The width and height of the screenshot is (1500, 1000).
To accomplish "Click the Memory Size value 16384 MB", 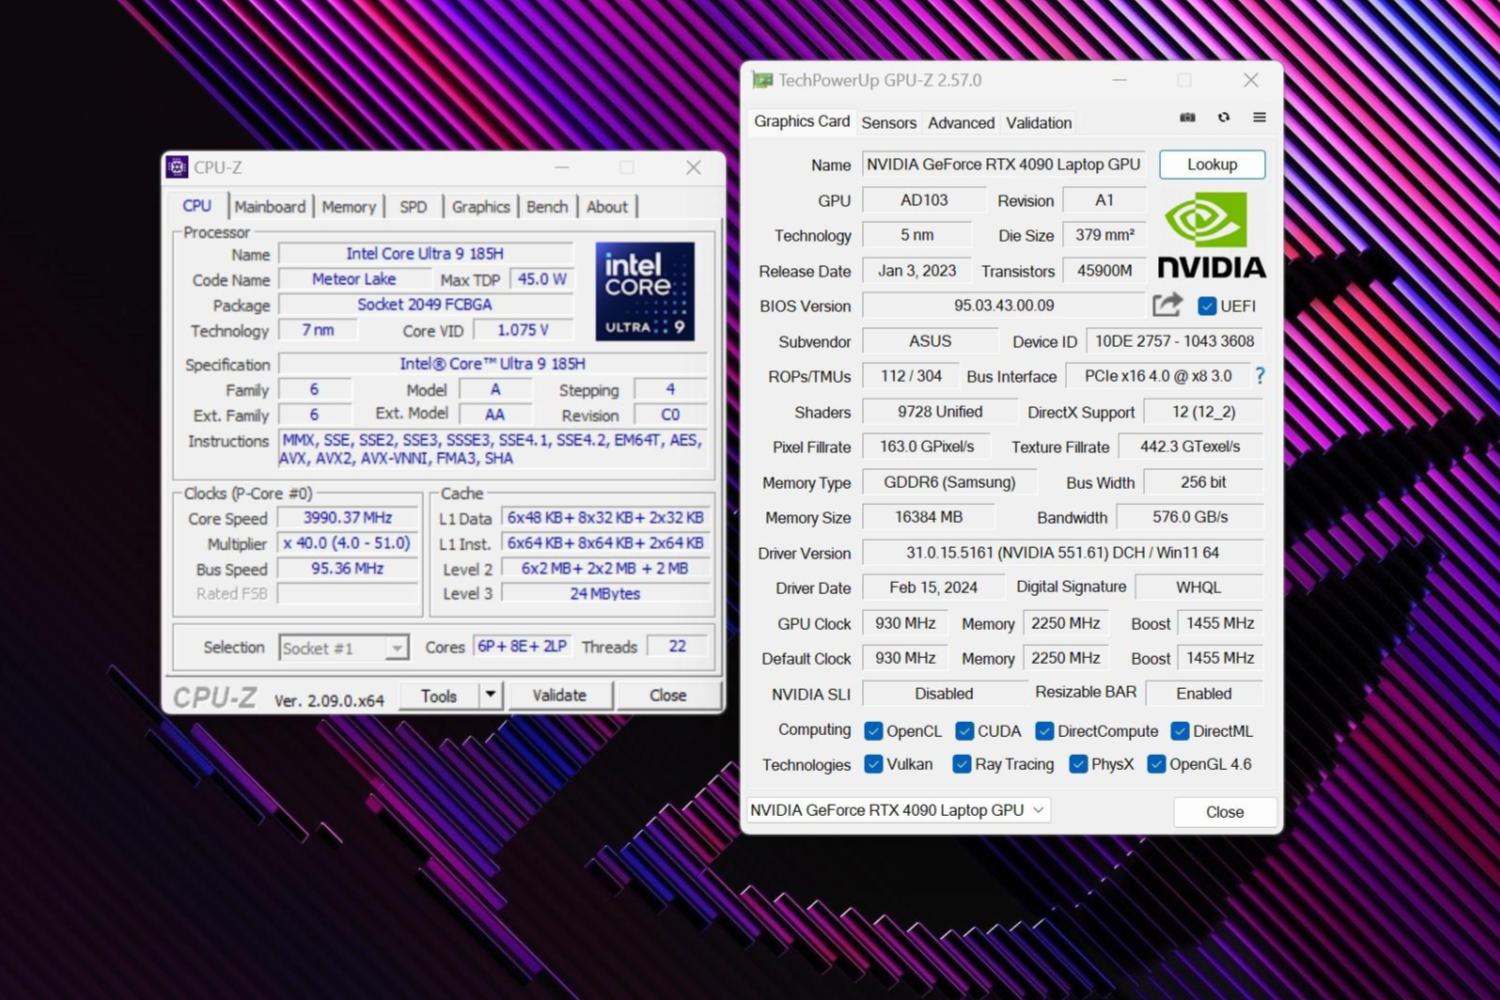I will point(928,517).
